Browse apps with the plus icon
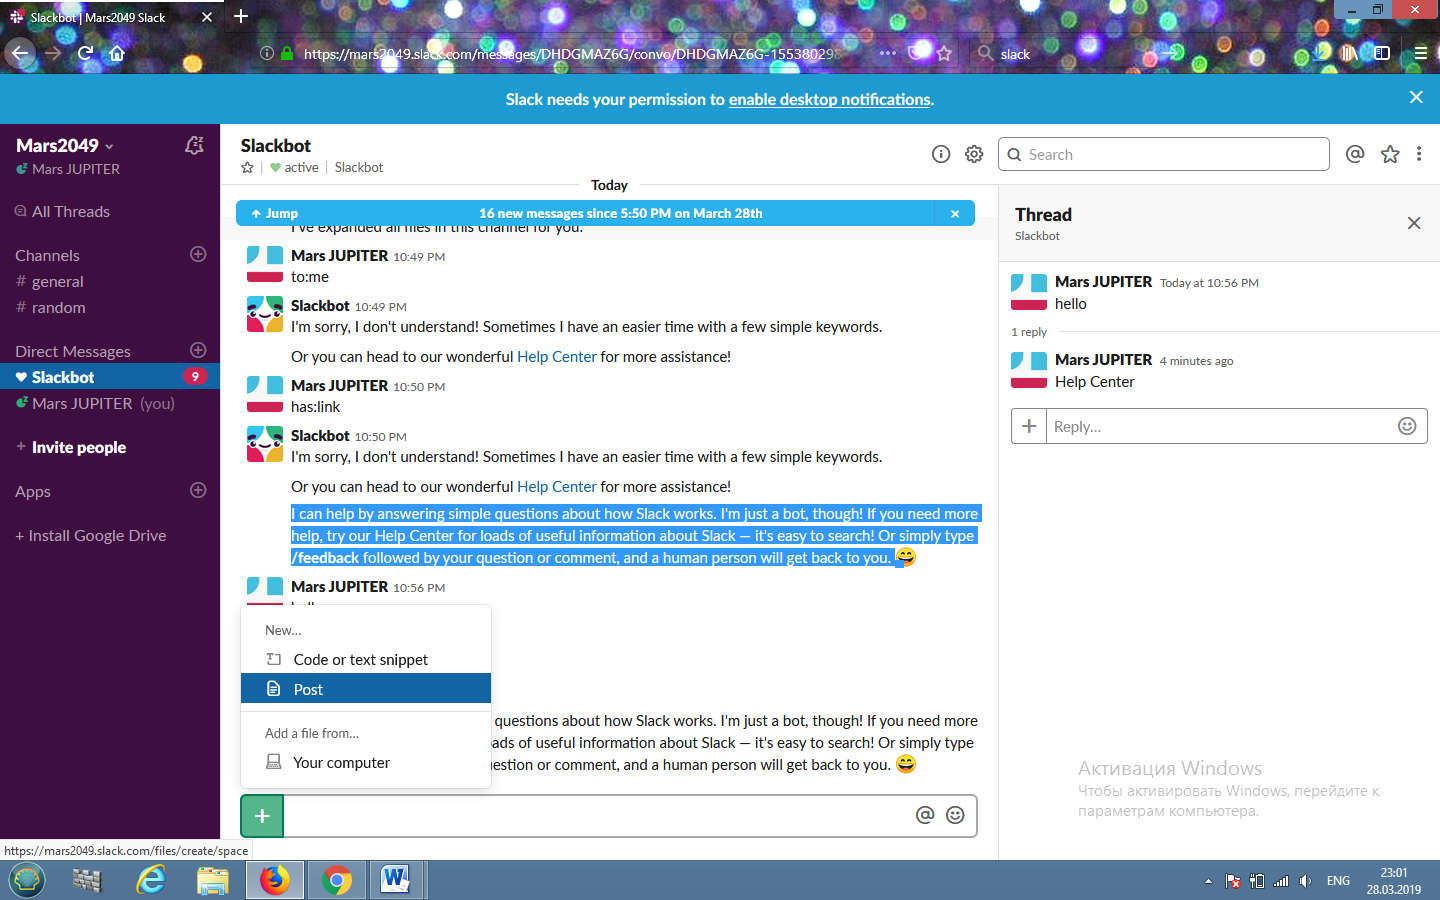Viewport: 1440px width, 900px height. (x=198, y=490)
